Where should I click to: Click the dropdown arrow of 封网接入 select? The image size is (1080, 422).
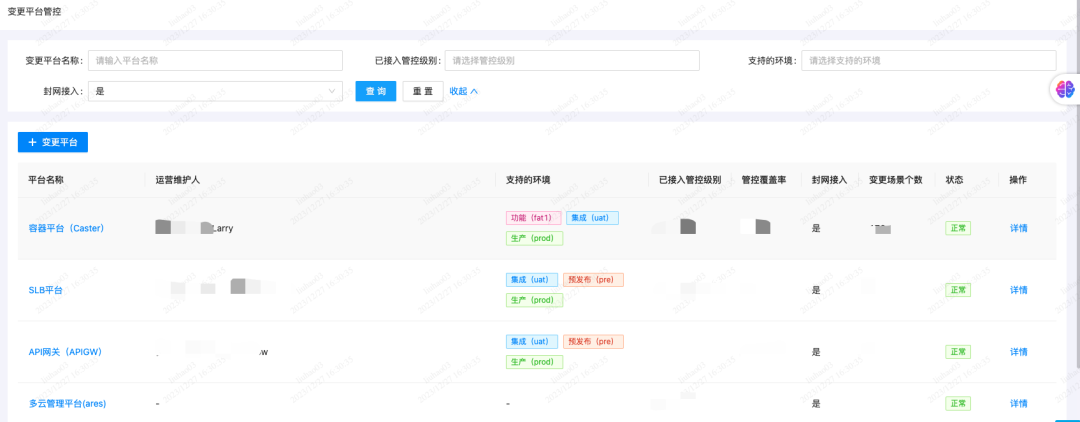click(333, 91)
